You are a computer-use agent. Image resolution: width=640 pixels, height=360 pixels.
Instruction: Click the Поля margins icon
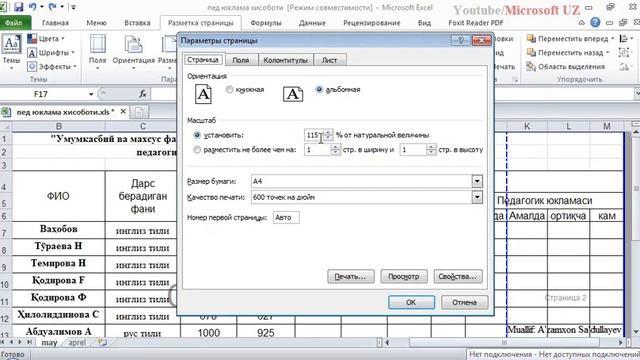(98, 44)
